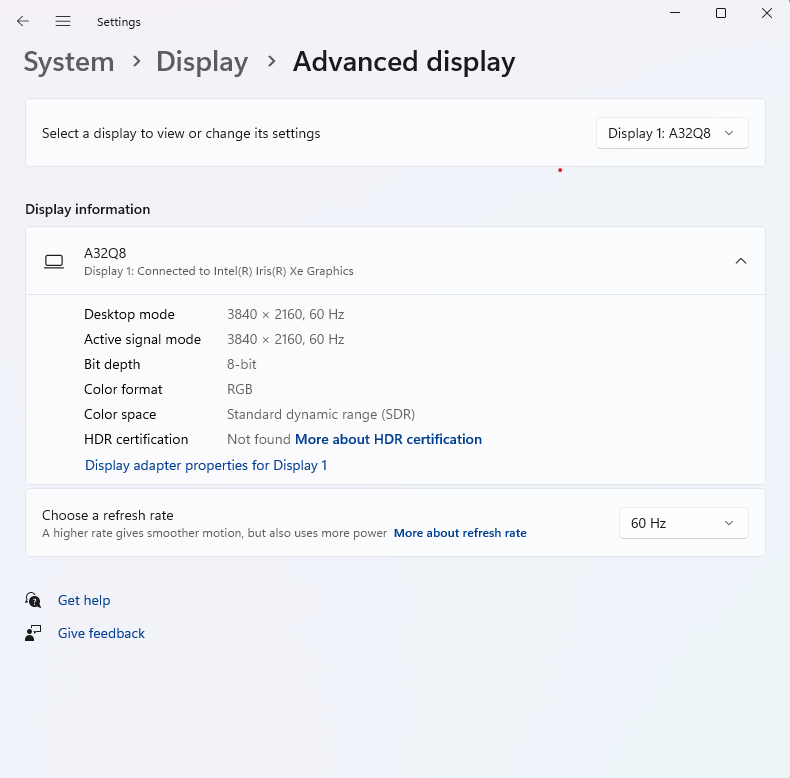This screenshot has width=790, height=778.
Task: Click the A32Q8 monitor icon
Action: 54,262
